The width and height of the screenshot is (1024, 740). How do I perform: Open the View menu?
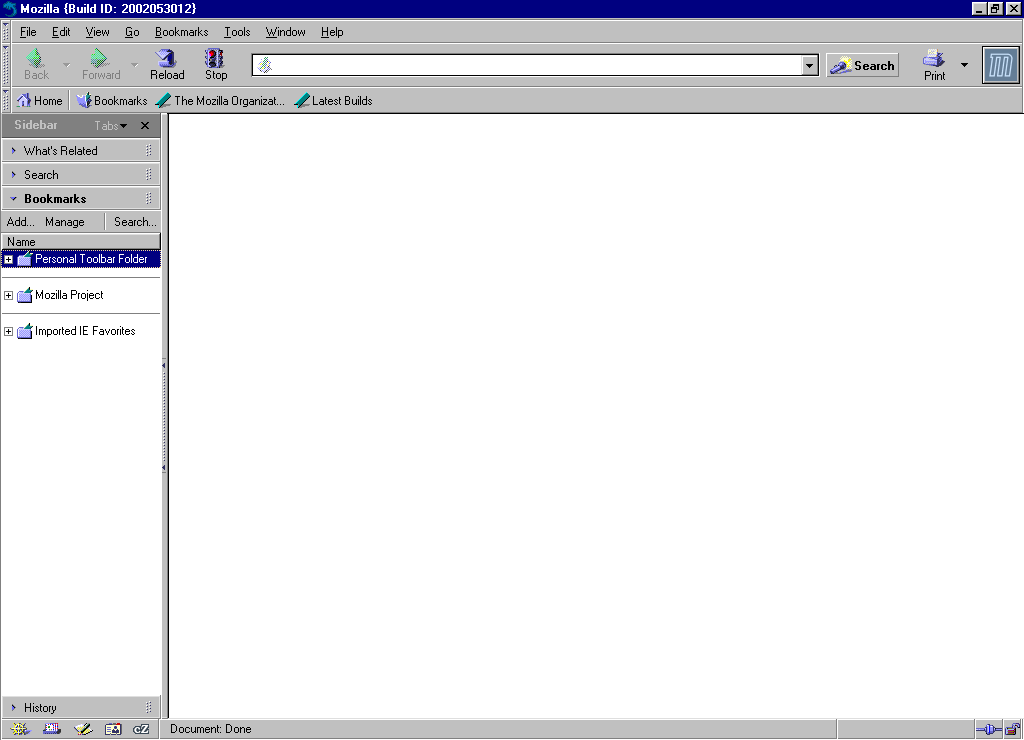pos(97,32)
